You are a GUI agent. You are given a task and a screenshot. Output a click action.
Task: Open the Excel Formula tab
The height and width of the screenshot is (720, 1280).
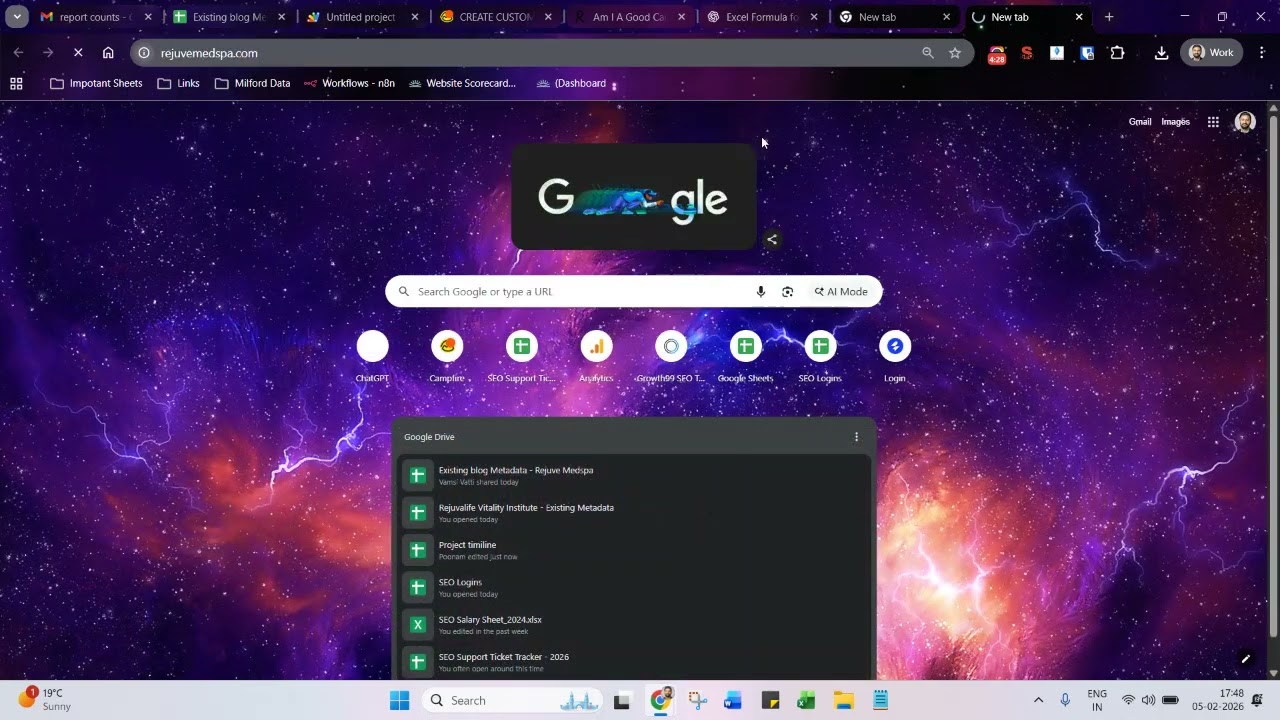(x=761, y=17)
